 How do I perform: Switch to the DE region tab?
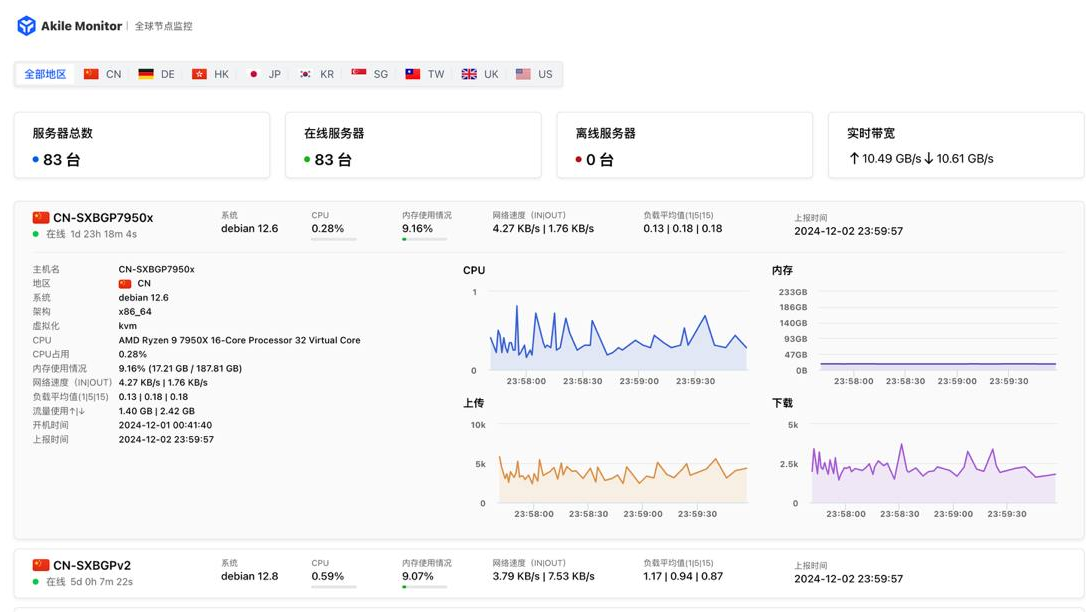(x=157, y=74)
